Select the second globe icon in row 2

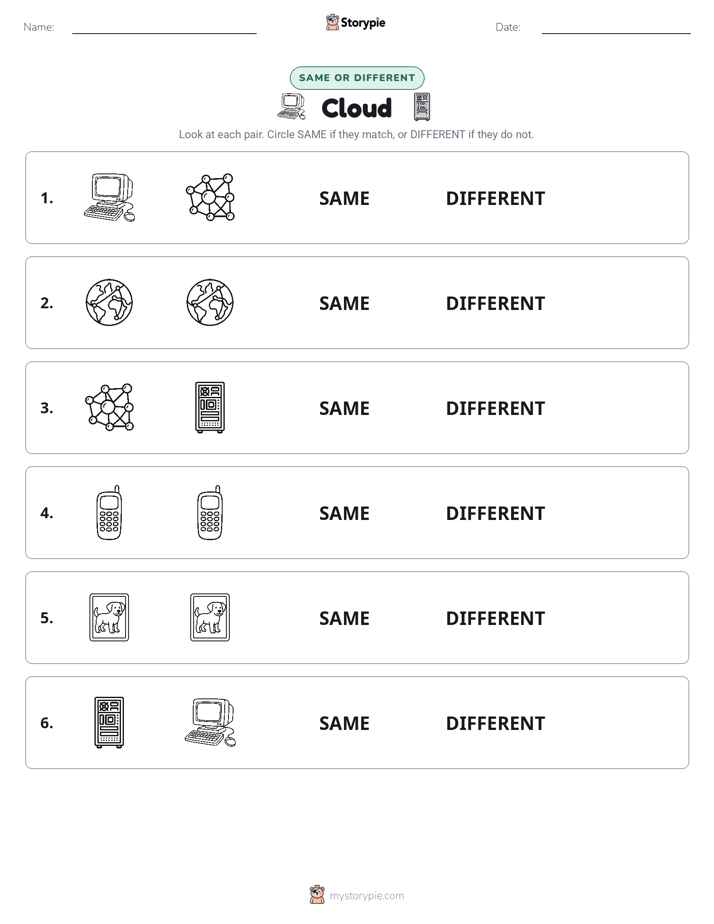pos(210,302)
